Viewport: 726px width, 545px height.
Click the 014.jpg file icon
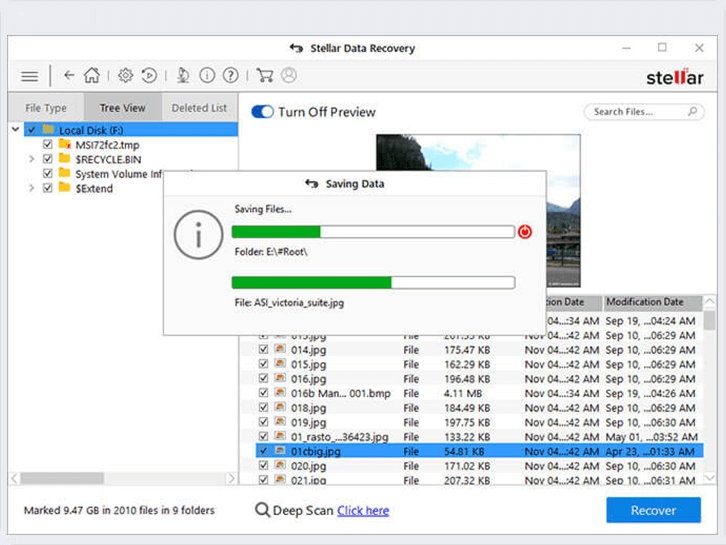(280, 349)
